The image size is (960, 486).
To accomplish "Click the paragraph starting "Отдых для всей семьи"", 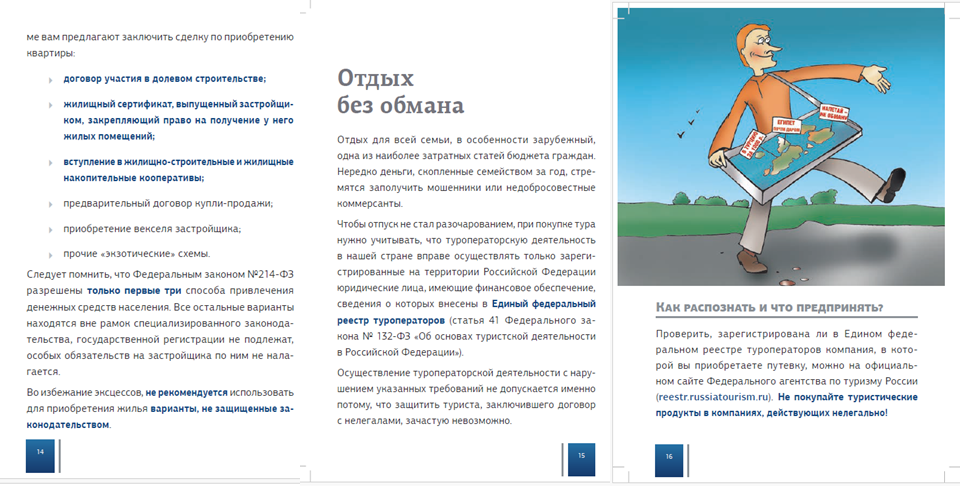I will 466,172.
